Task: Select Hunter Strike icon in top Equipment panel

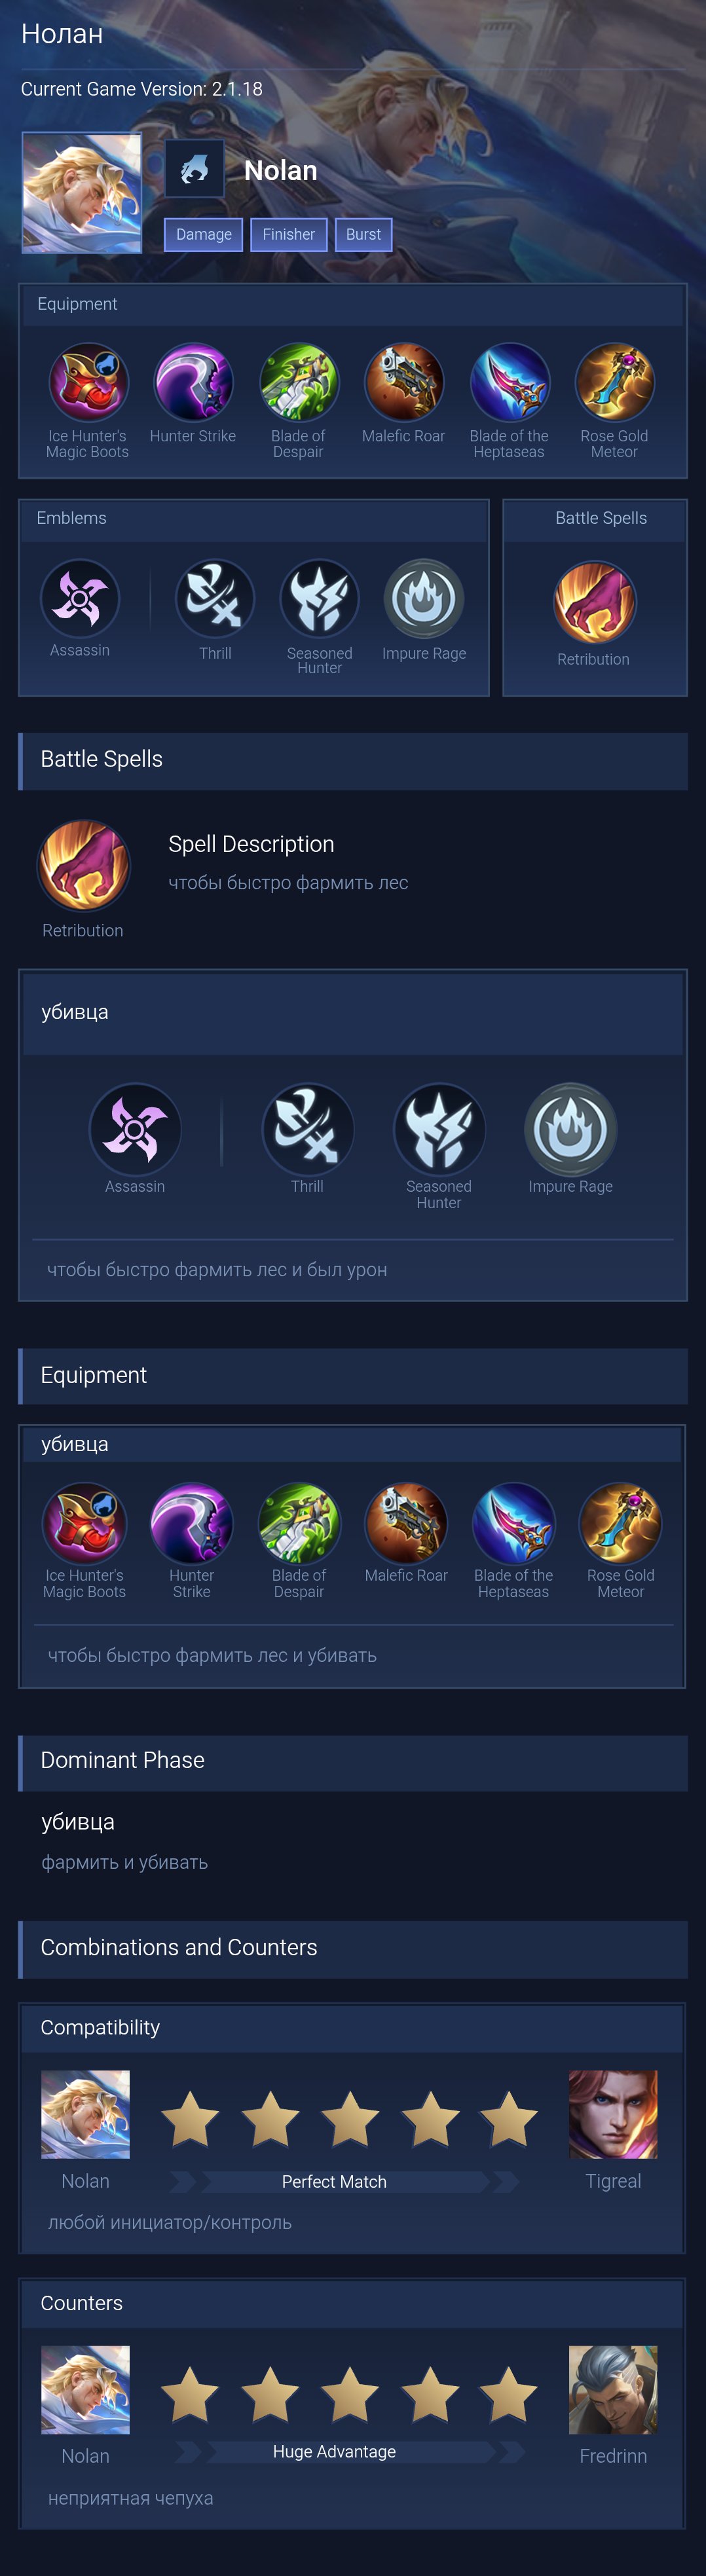Action: 193,382
